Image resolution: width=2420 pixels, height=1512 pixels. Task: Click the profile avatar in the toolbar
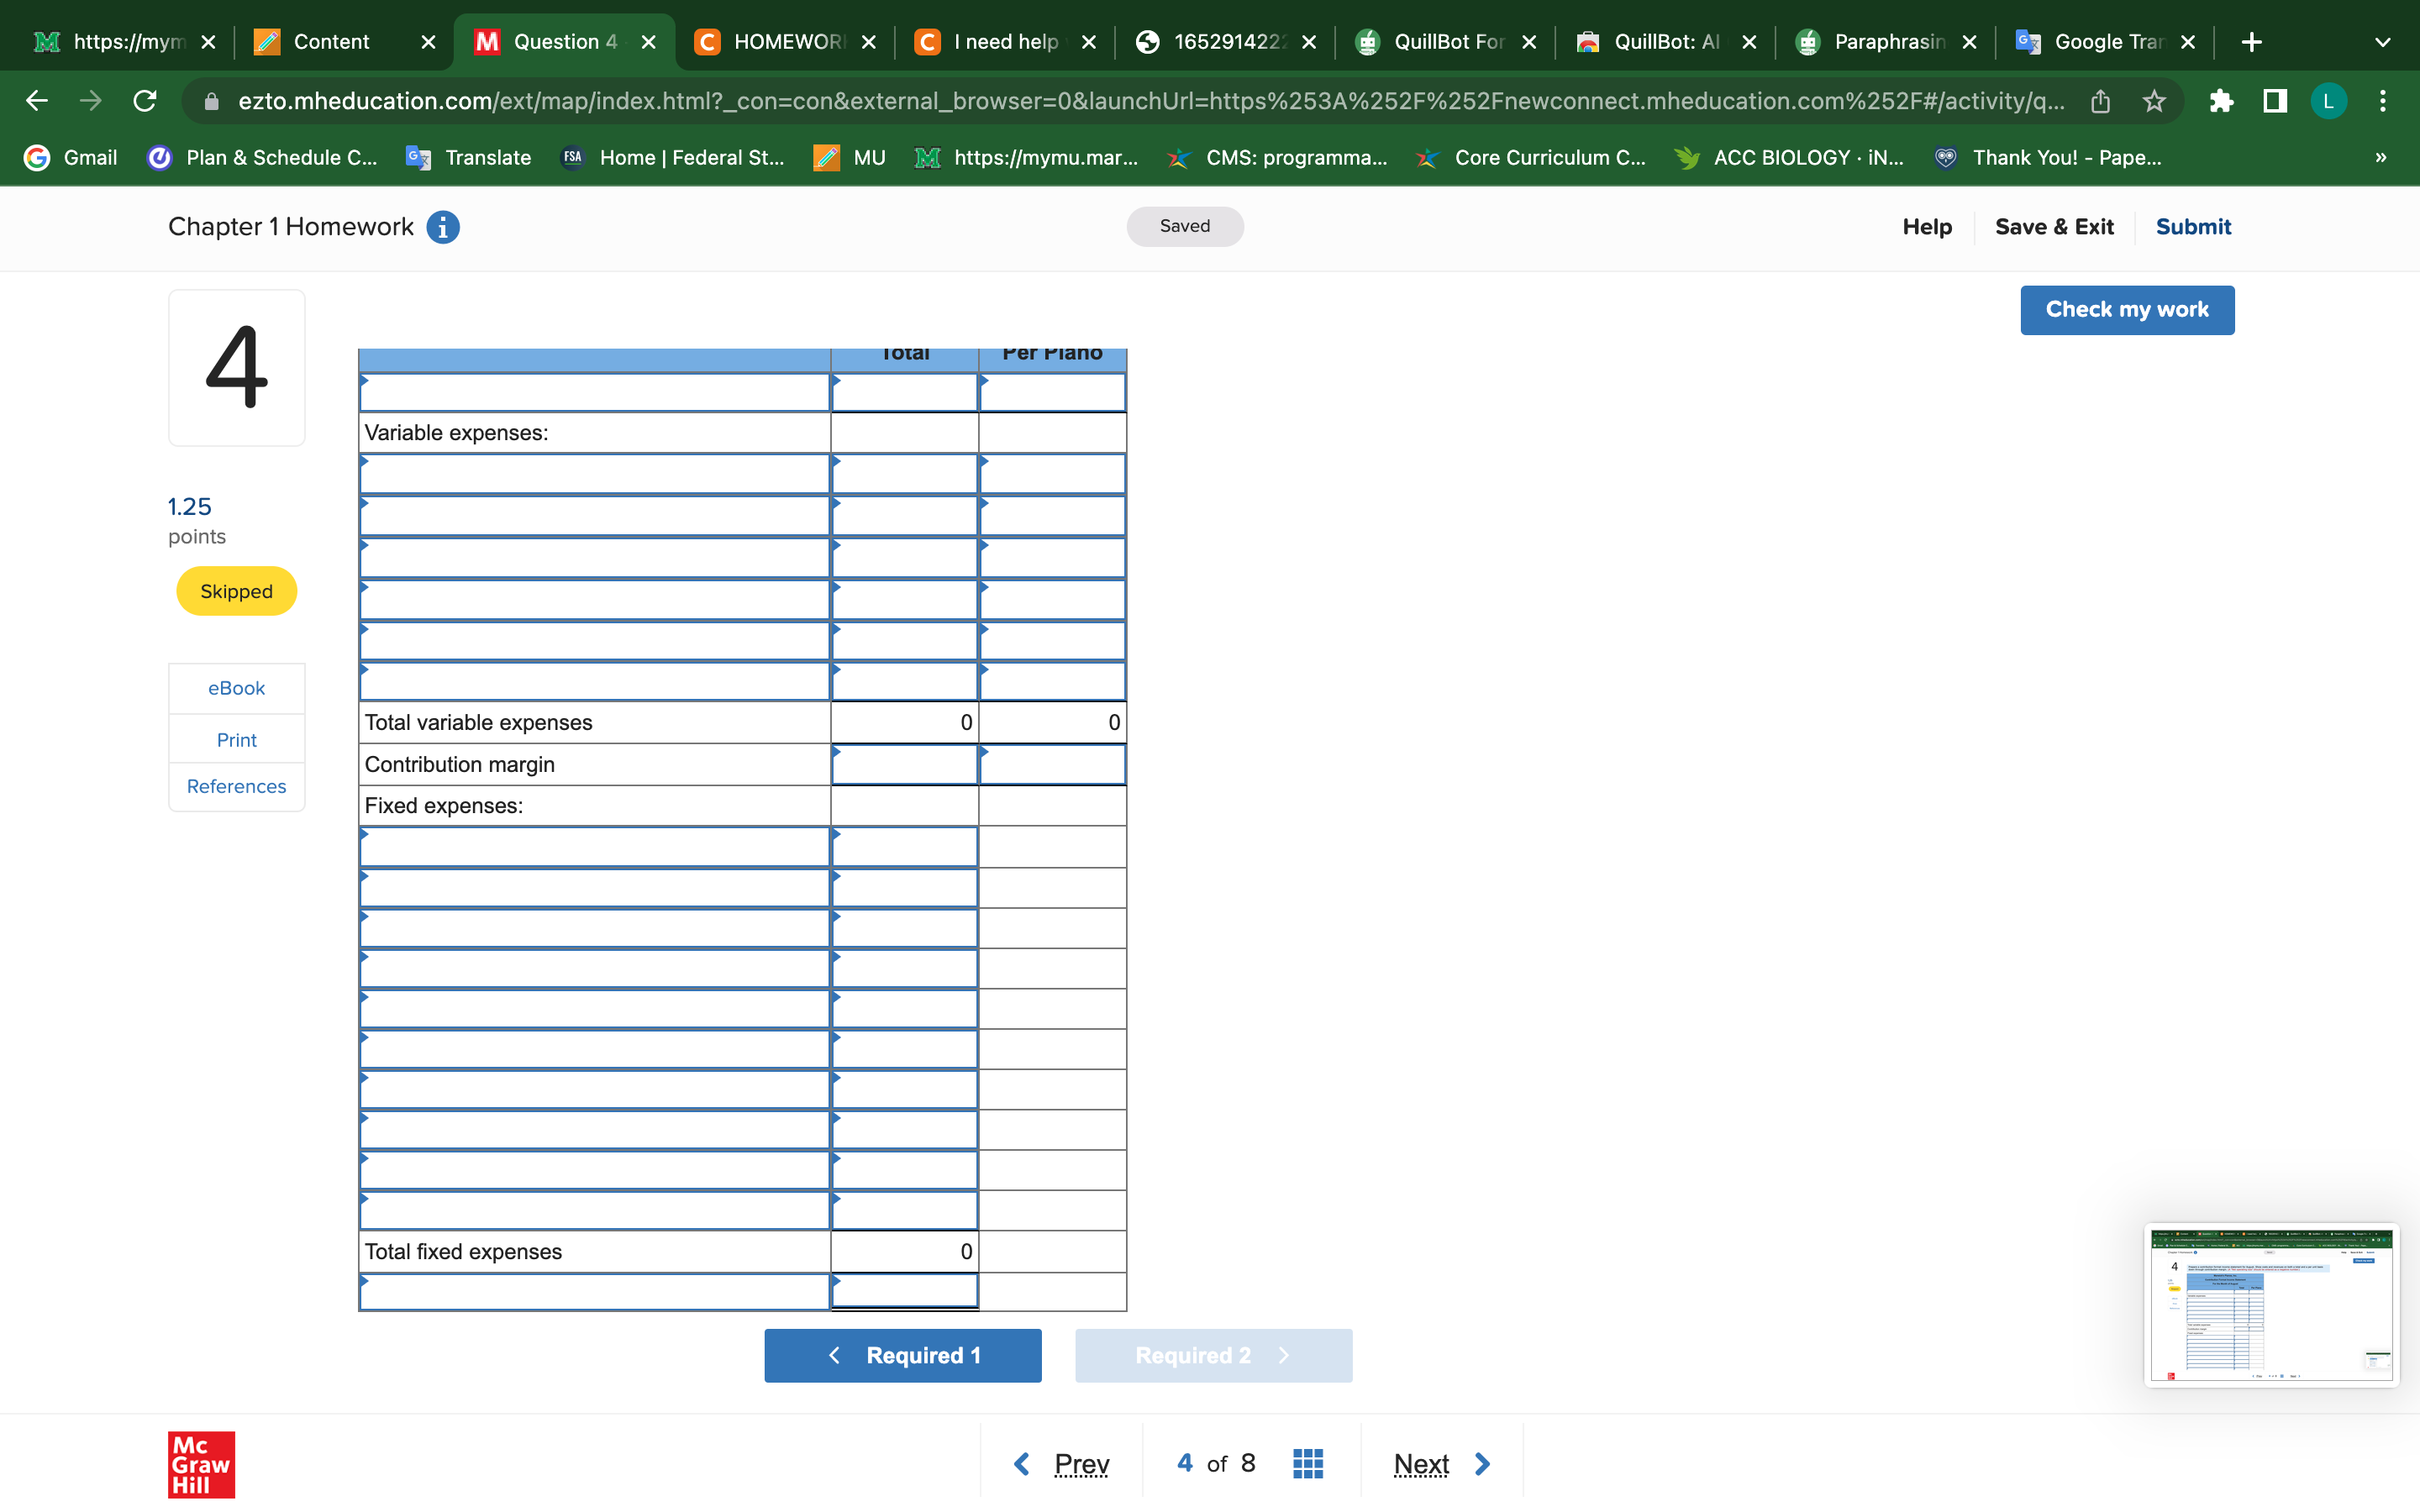[x=2328, y=100]
